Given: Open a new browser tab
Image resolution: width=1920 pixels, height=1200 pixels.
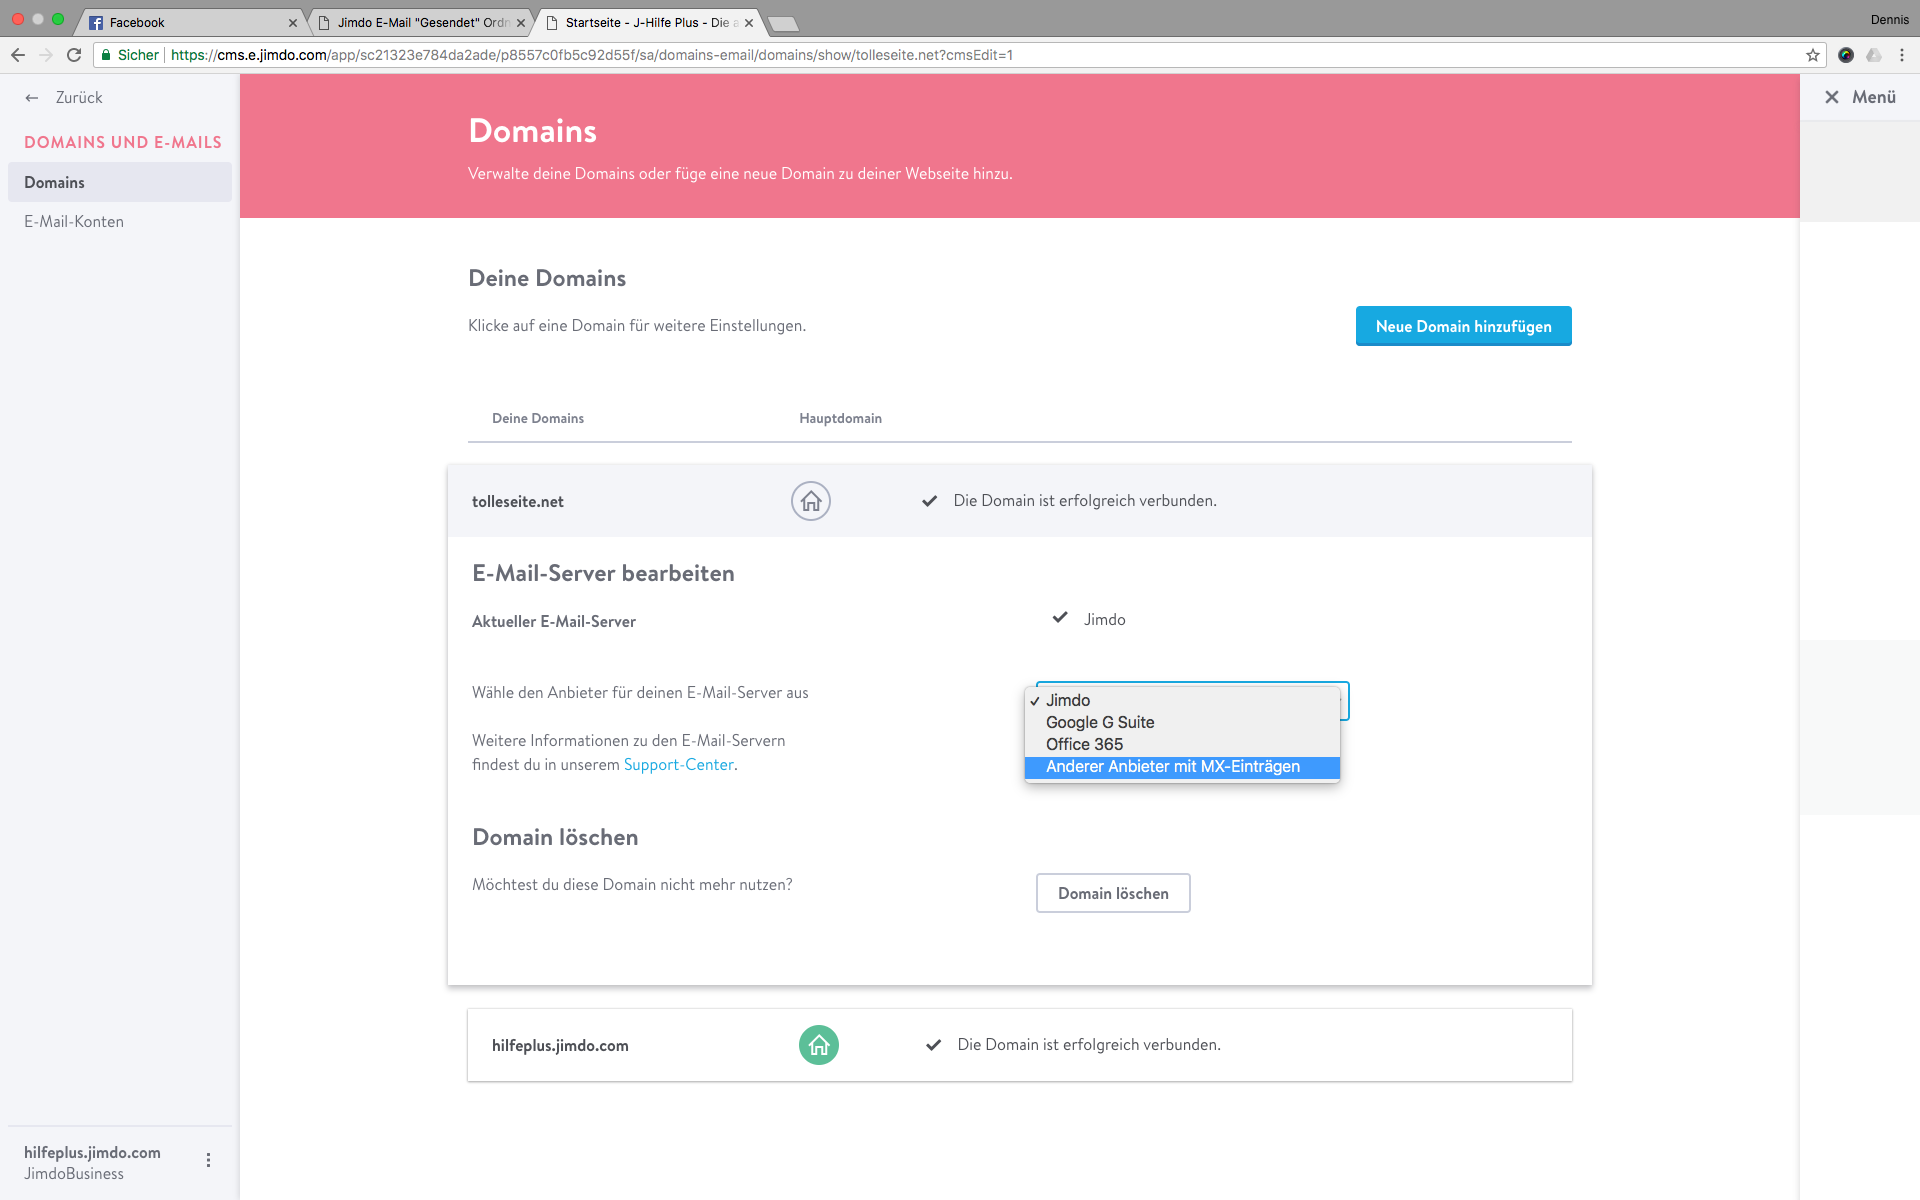Looking at the screenshot, I should click(x=783, y=23).
